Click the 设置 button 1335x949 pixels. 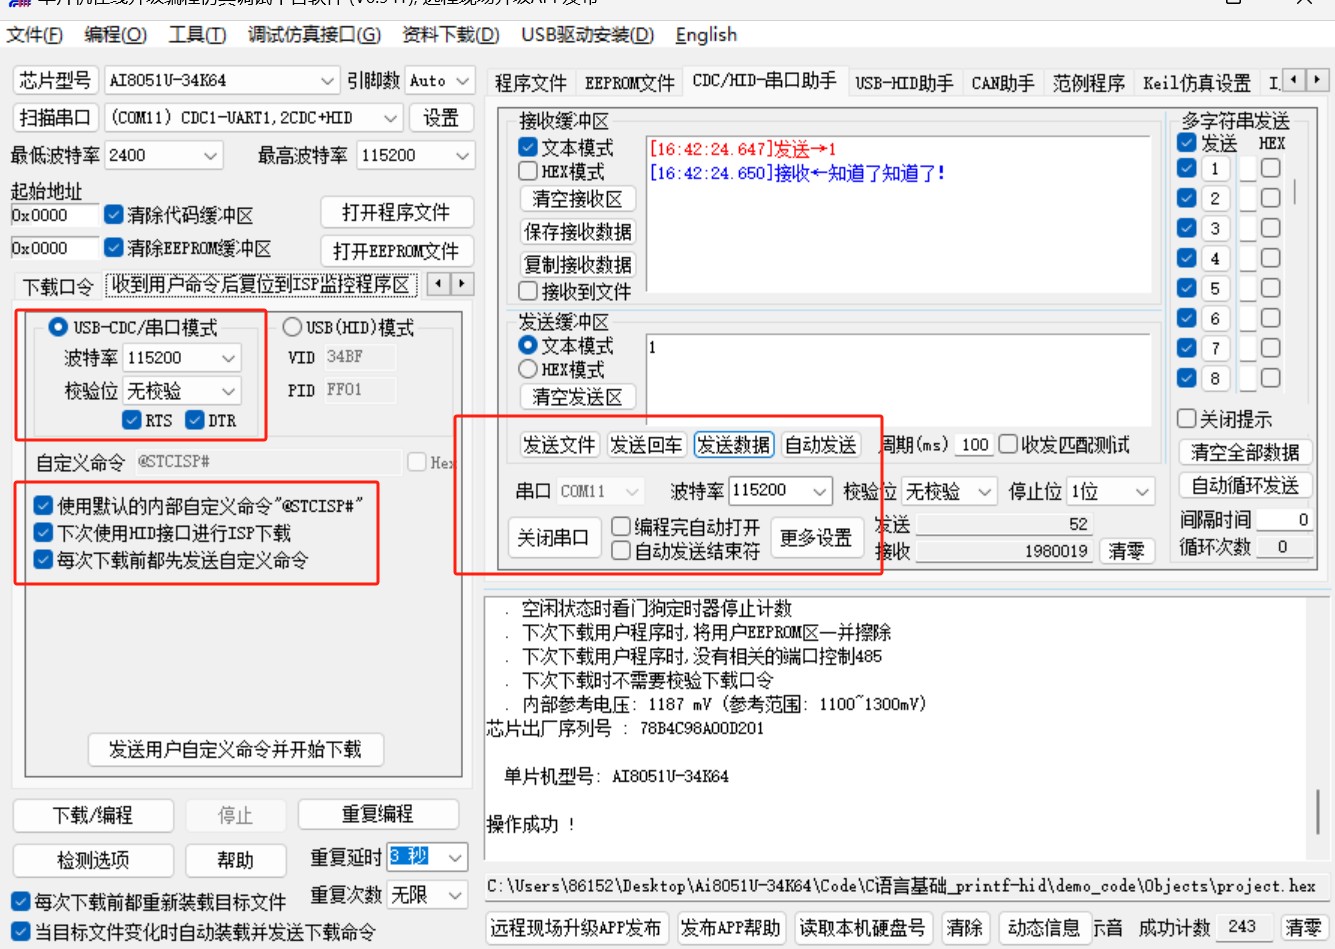coord(441,117)
